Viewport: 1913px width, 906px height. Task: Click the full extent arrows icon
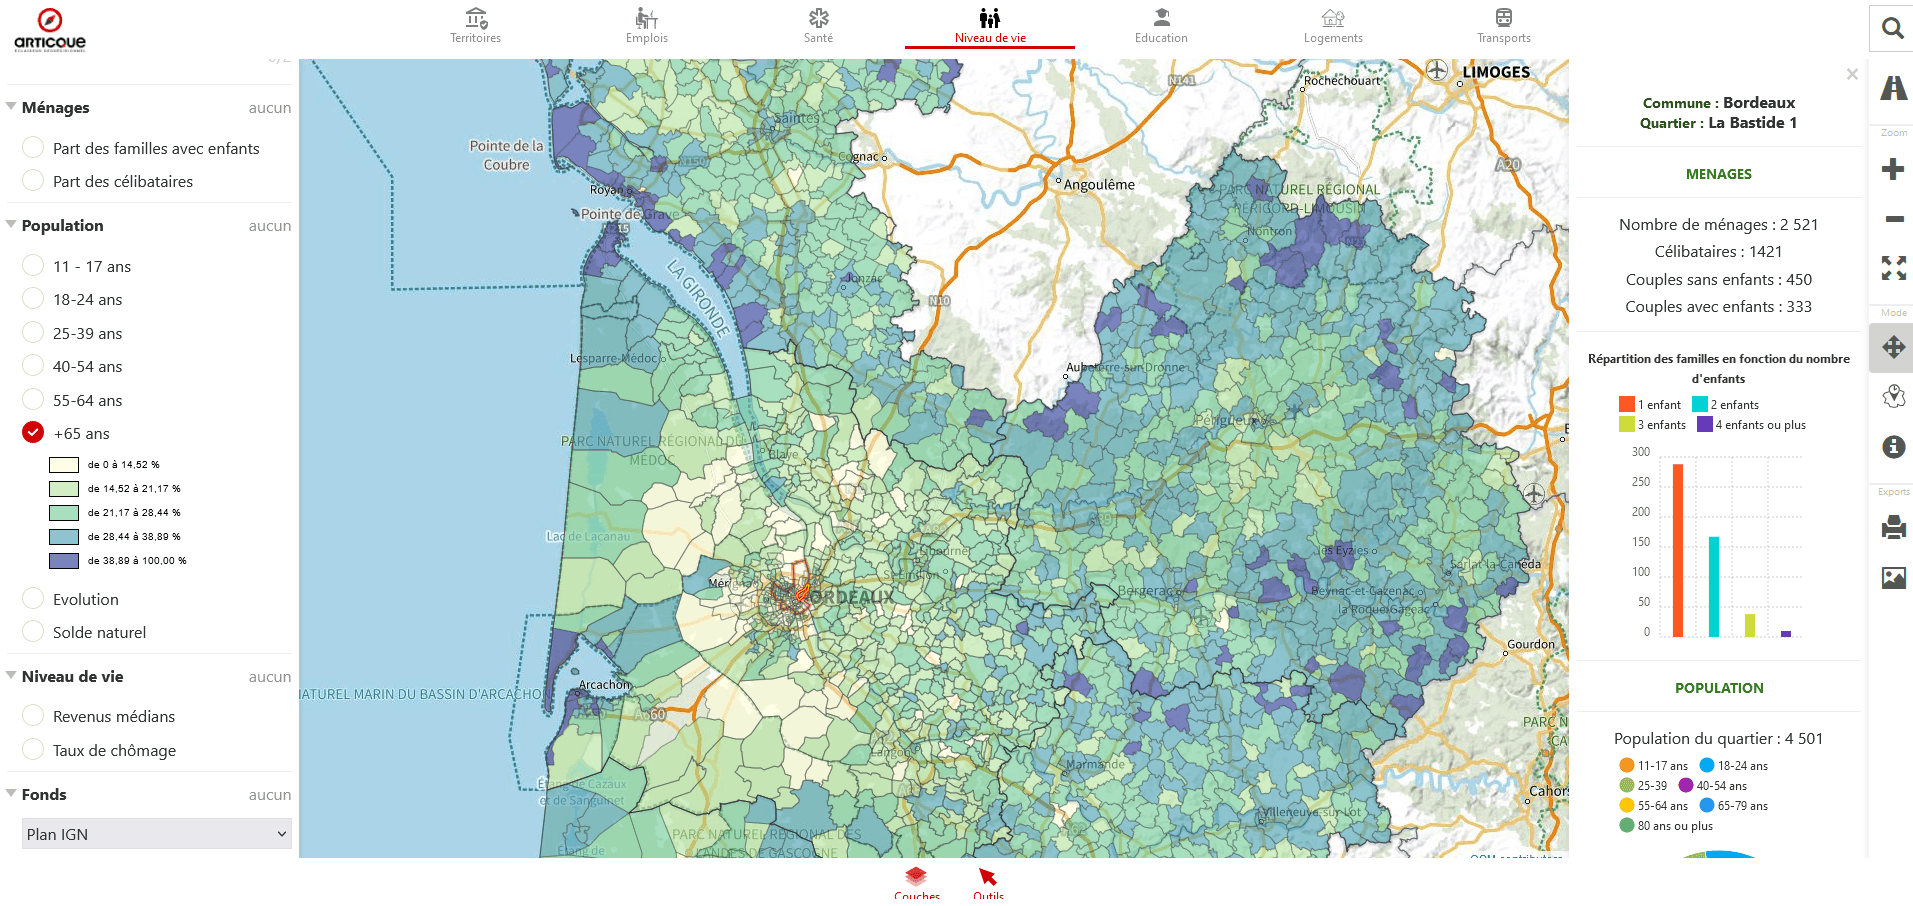tap(1893, 268)
